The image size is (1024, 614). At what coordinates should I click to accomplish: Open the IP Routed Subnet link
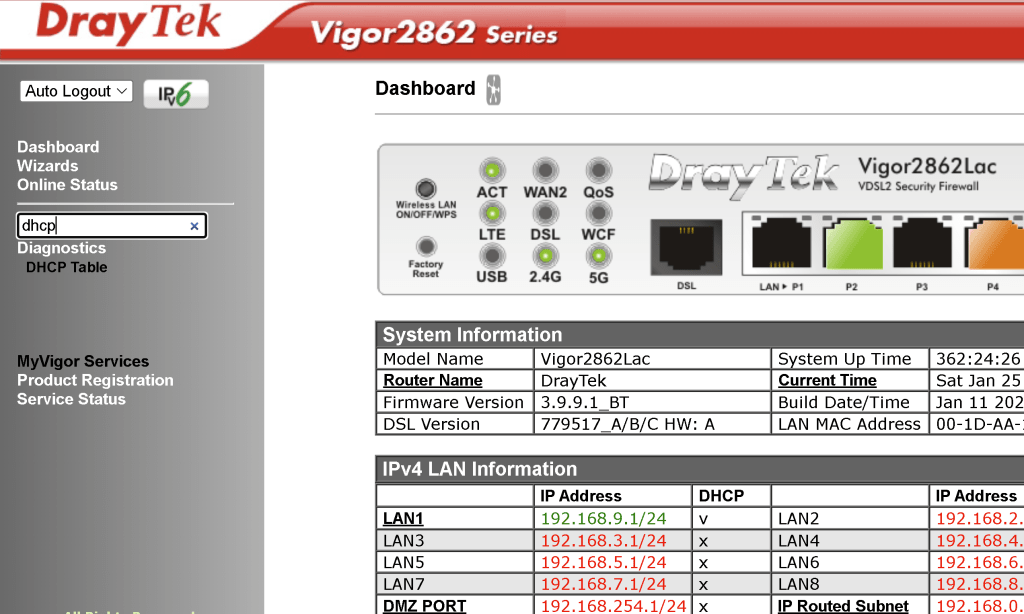[843, 606]
